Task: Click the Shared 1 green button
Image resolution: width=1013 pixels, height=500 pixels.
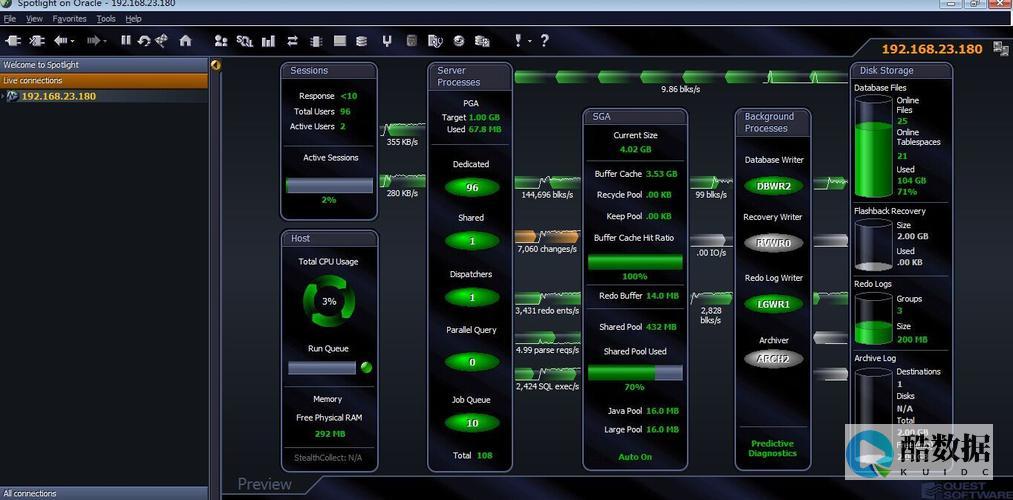Action: coord(472,241)
